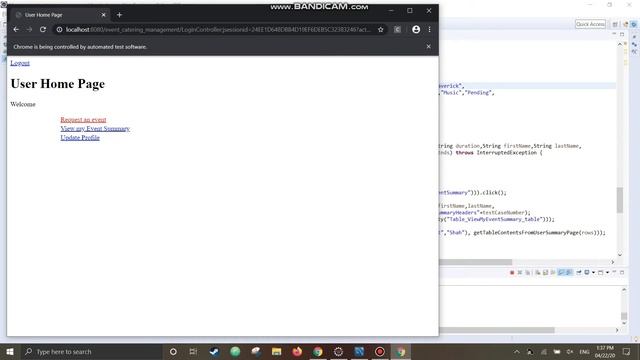Close the User Home Page tab

(103, 15)
